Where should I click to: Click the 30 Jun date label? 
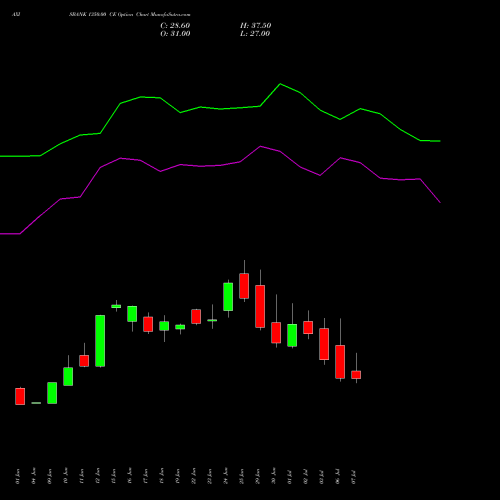[274, 476]
